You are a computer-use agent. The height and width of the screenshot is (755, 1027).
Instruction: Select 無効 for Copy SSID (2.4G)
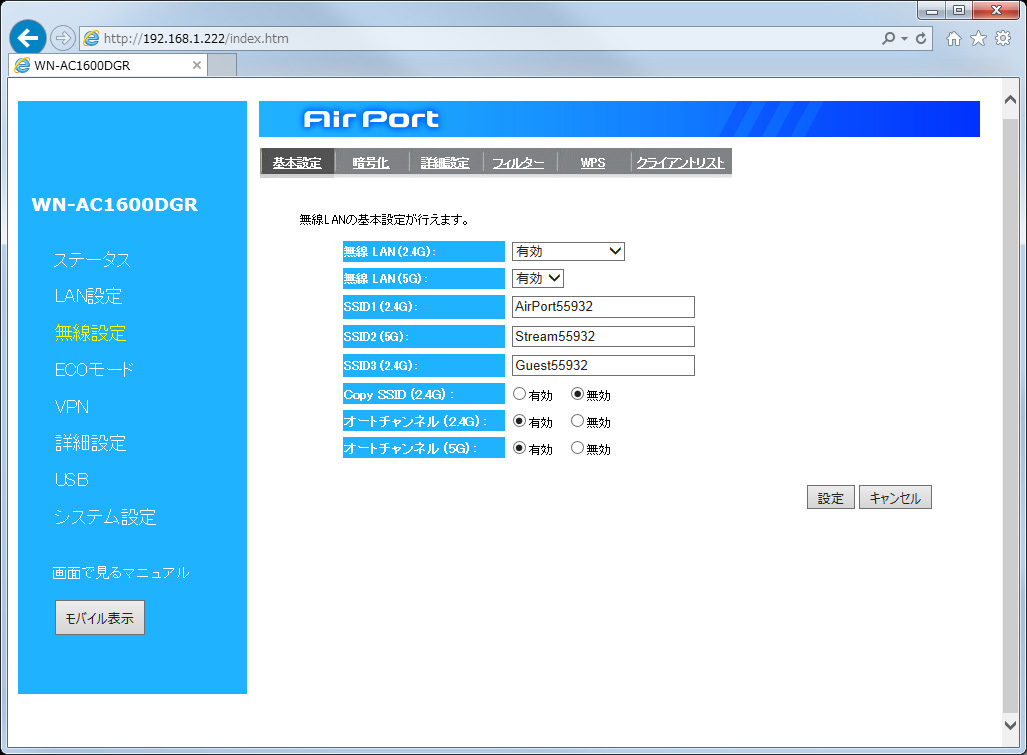point(577,394)
